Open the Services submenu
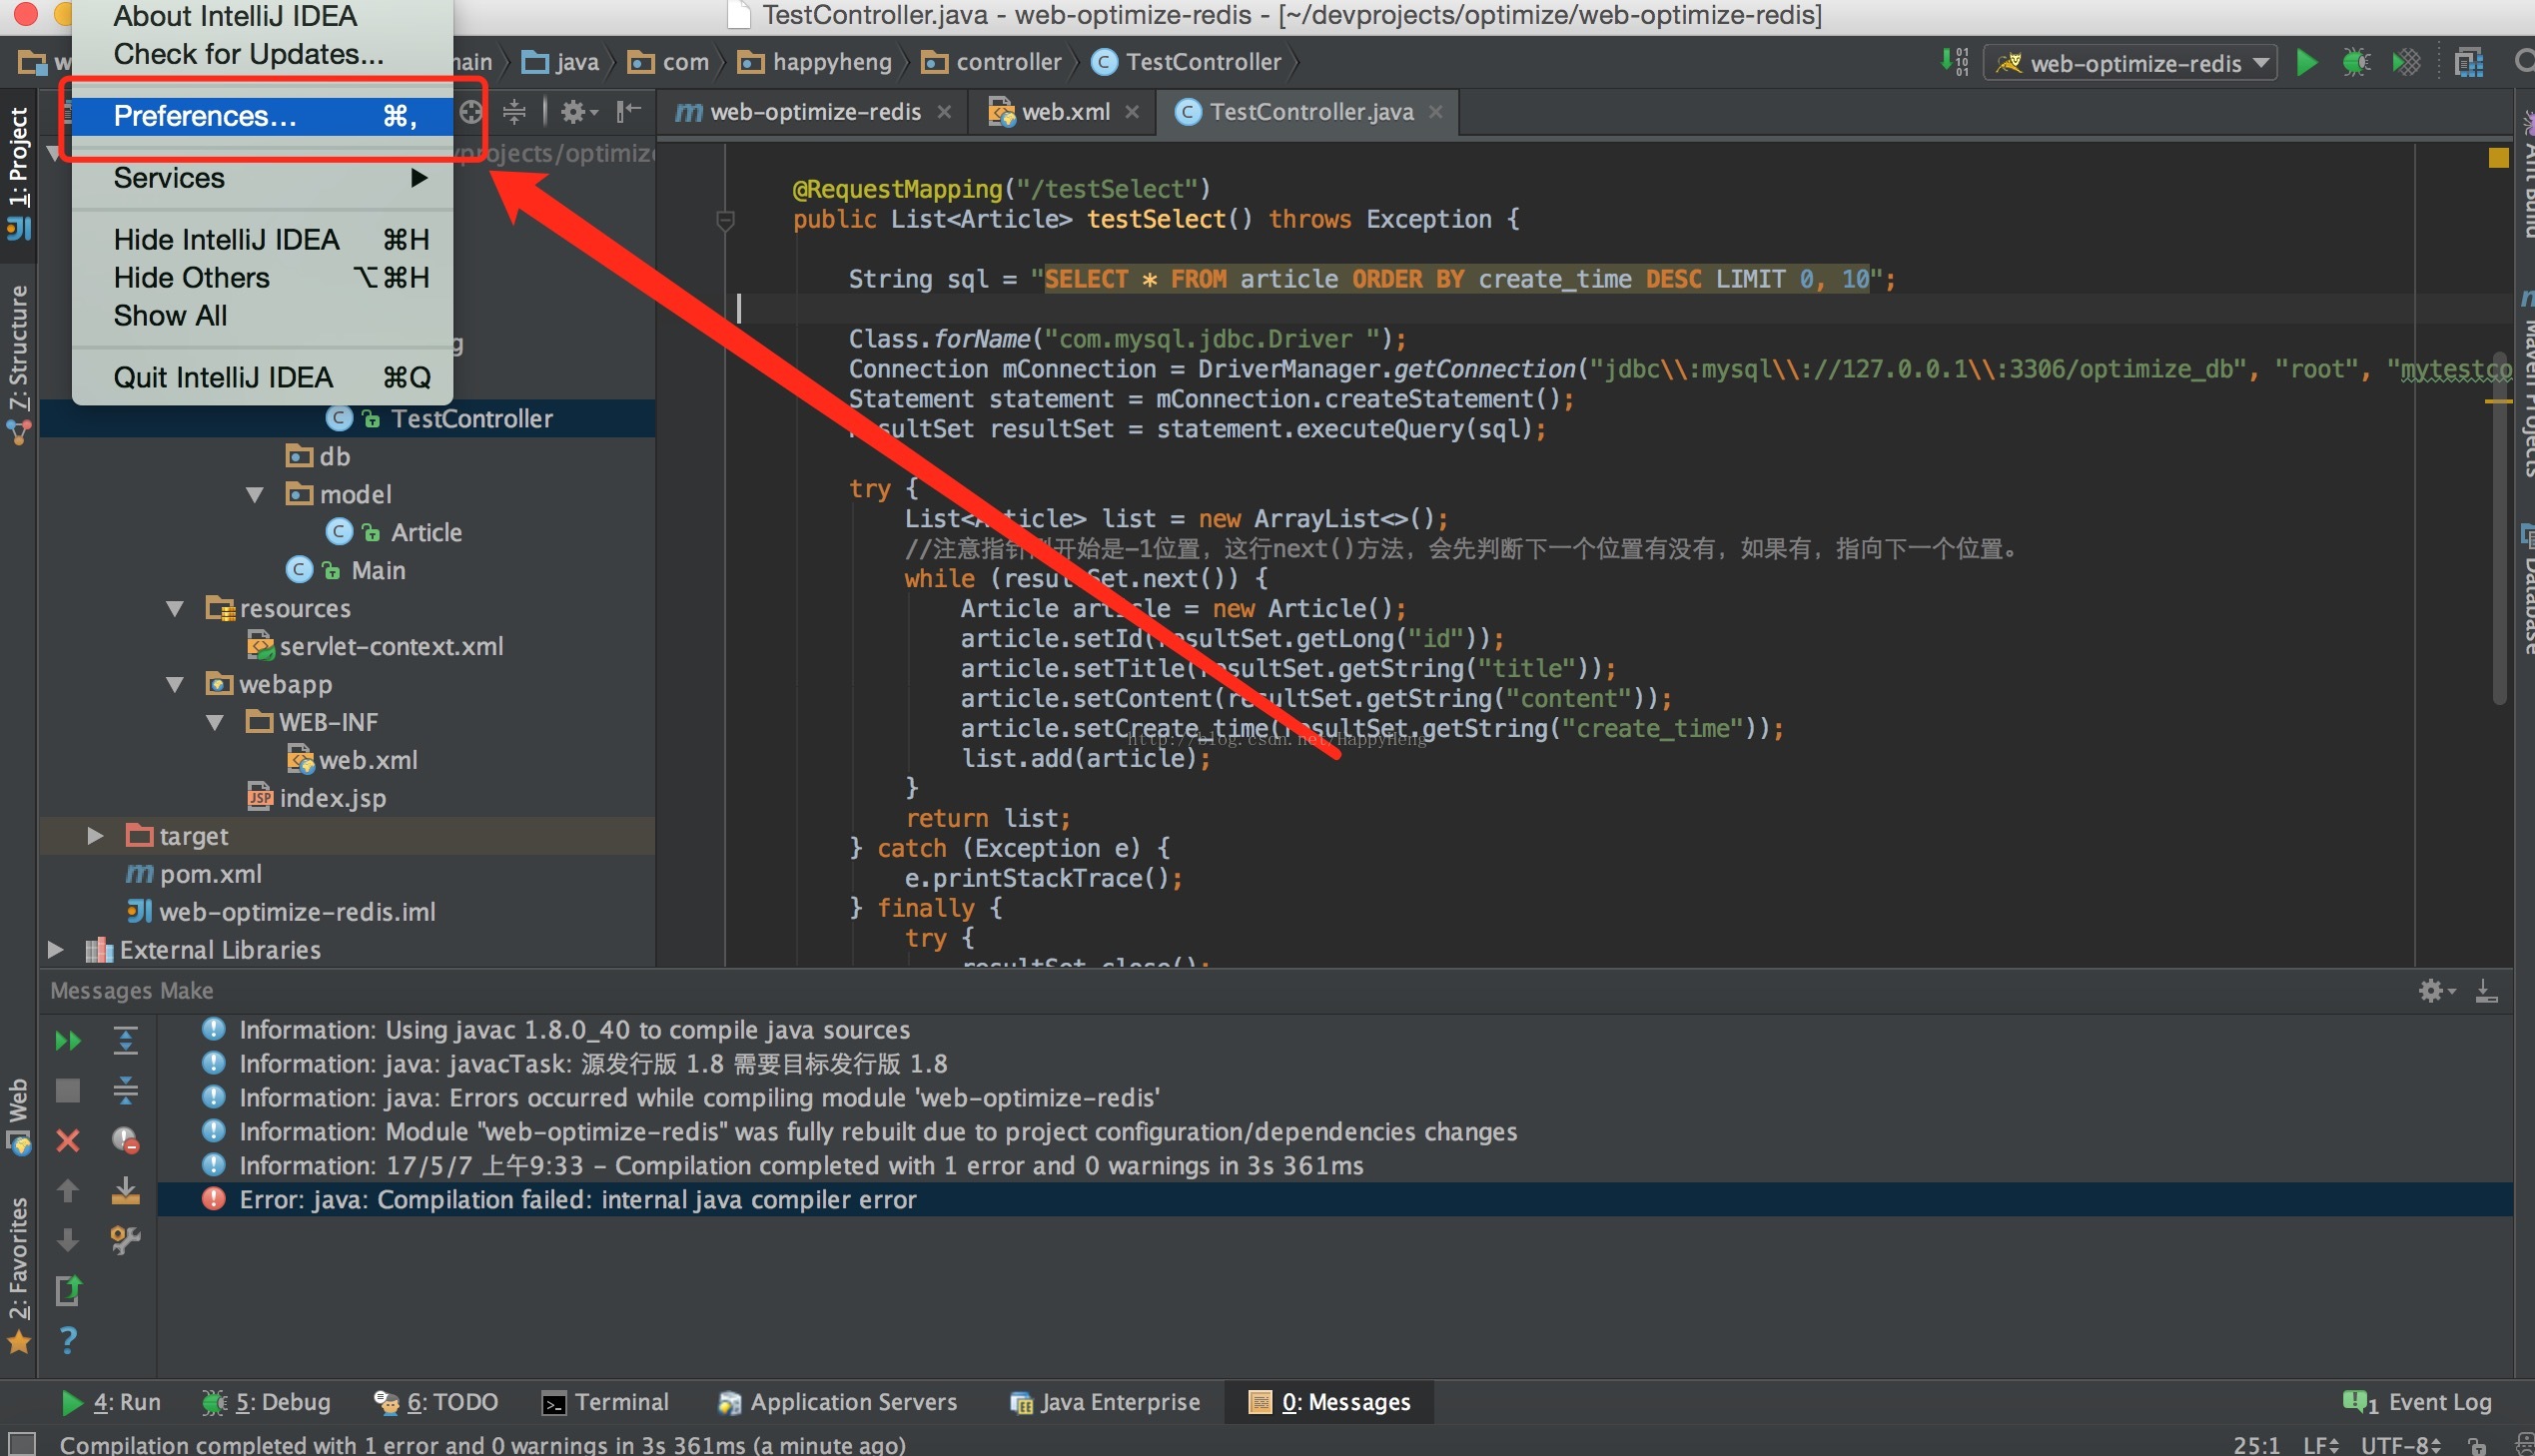 tap(262, 178)
